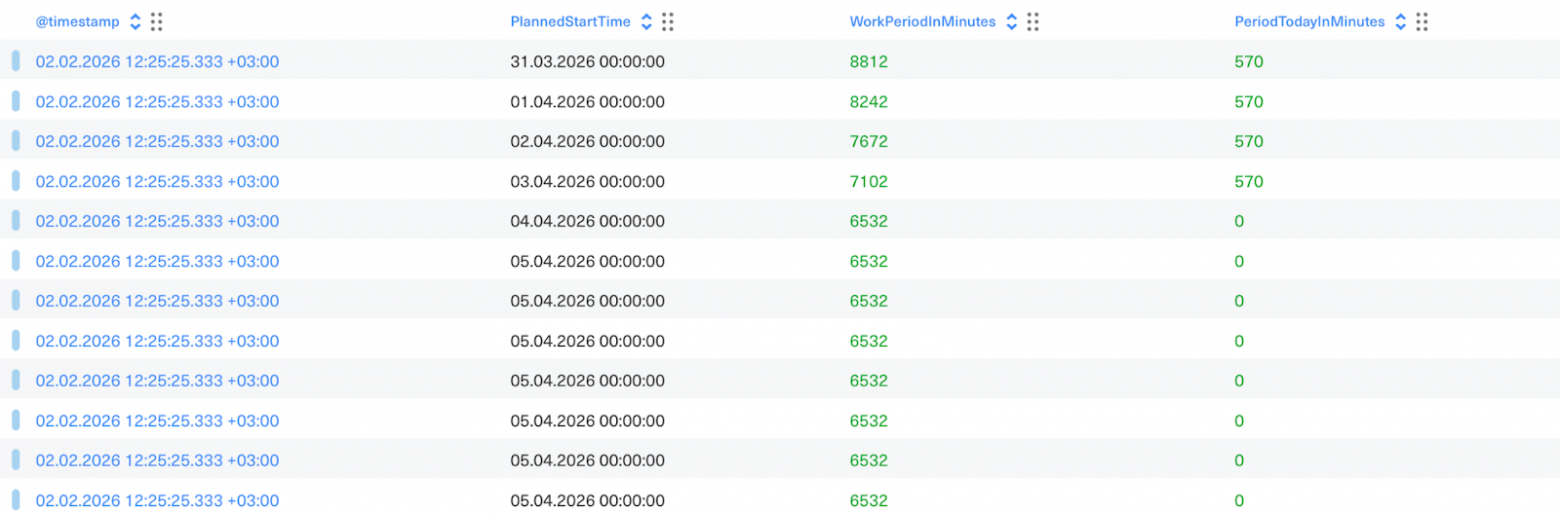Click the blue row marker of 02.04.2026 row
The height and width of the screenshot is (514, 1560).
(x=16, y=141)
